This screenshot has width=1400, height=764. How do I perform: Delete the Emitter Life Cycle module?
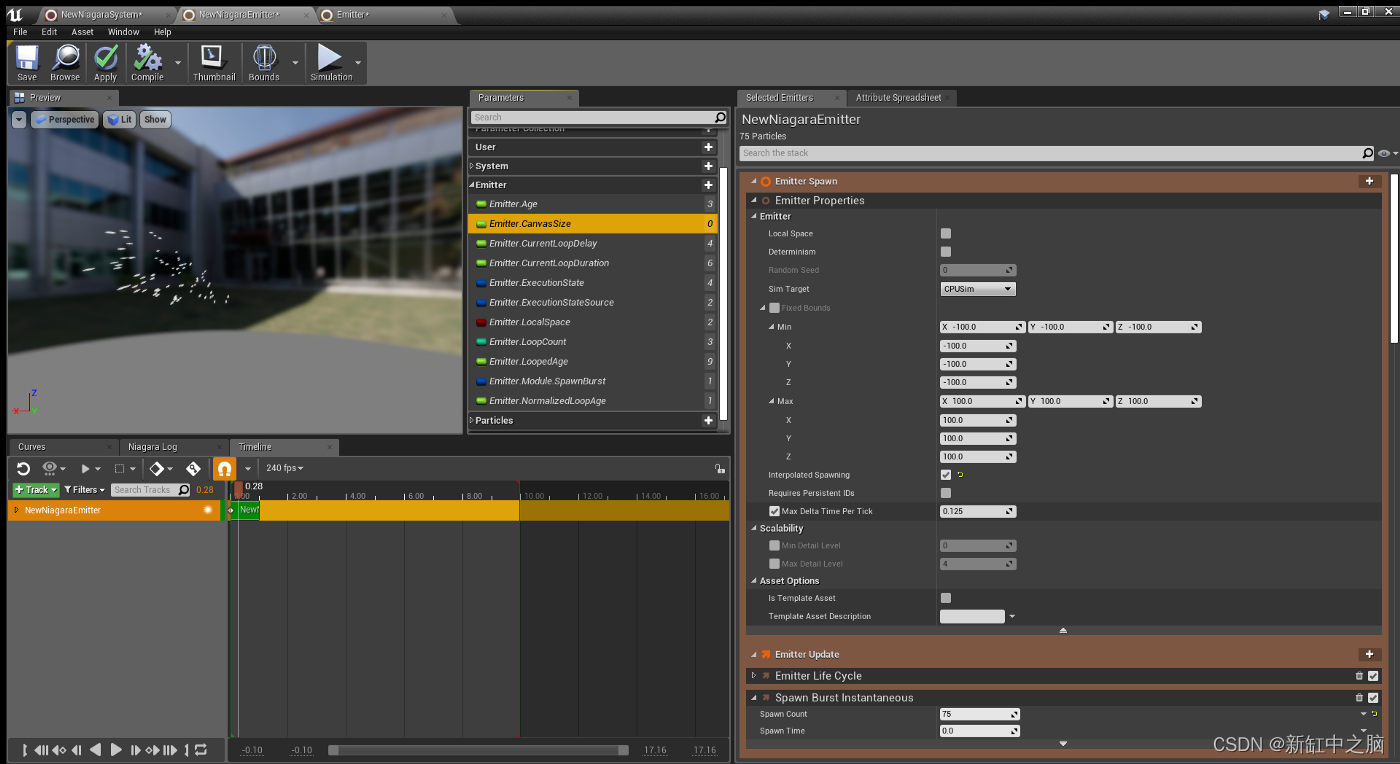1359,676
